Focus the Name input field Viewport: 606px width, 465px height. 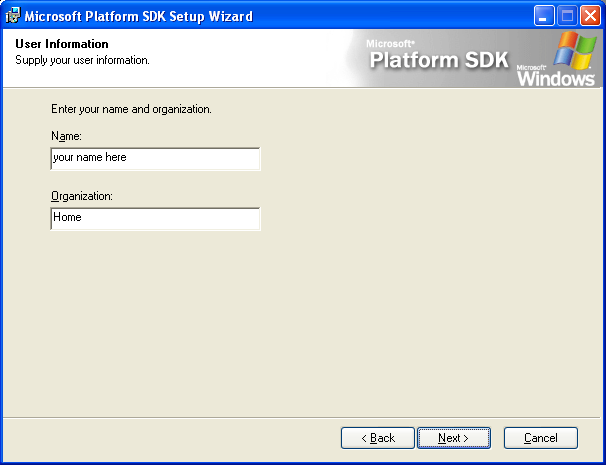tap(155, 158)
